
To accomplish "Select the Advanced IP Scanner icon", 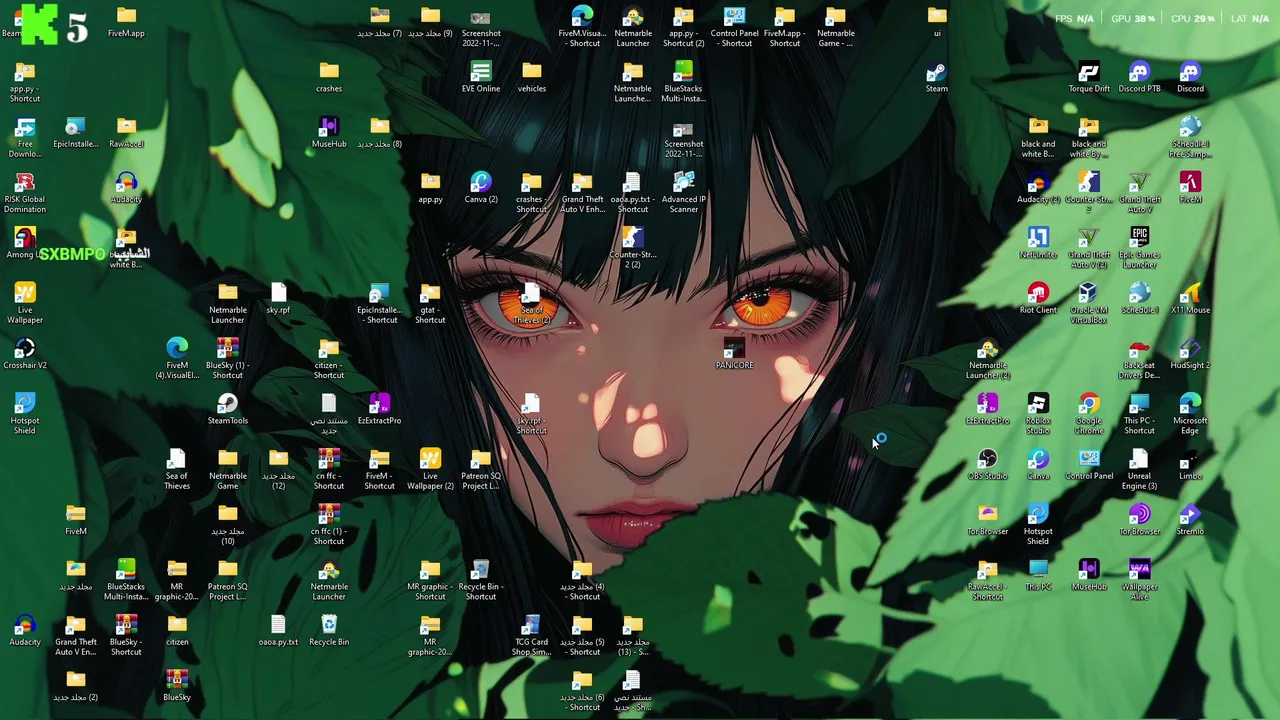I will click(x=683, y=192).
